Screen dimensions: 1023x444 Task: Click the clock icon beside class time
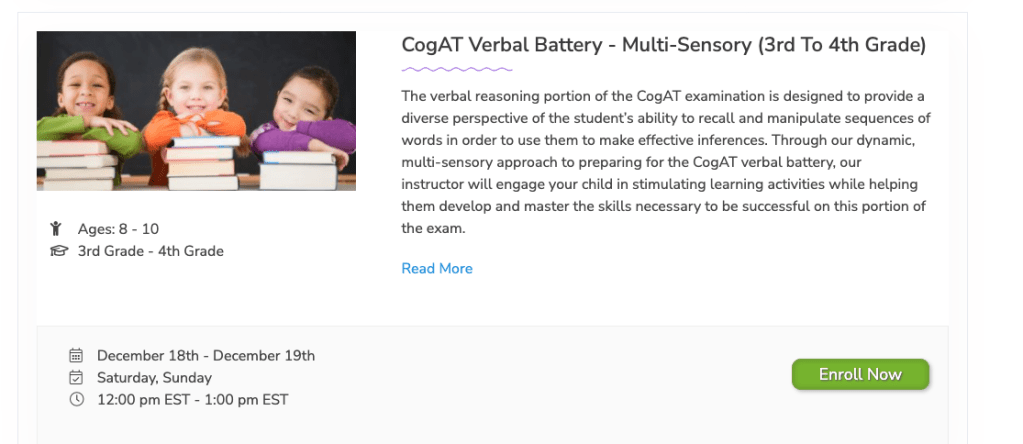pos(76,400)
